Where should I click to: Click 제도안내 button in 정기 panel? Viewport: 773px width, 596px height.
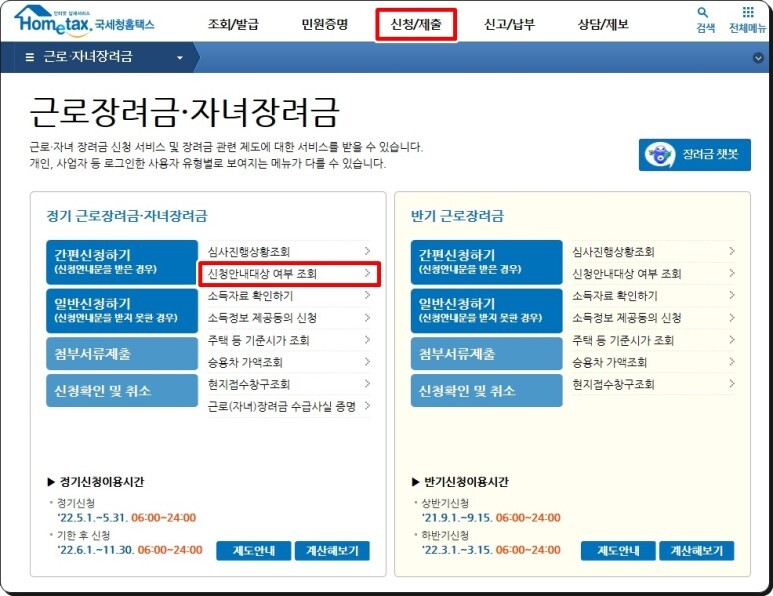point(254,551)
